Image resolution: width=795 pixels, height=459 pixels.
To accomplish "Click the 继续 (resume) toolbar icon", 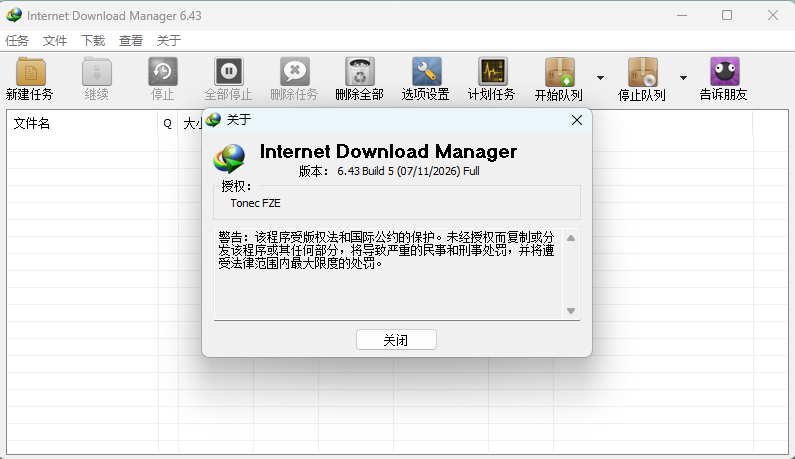I will point(96,72).
